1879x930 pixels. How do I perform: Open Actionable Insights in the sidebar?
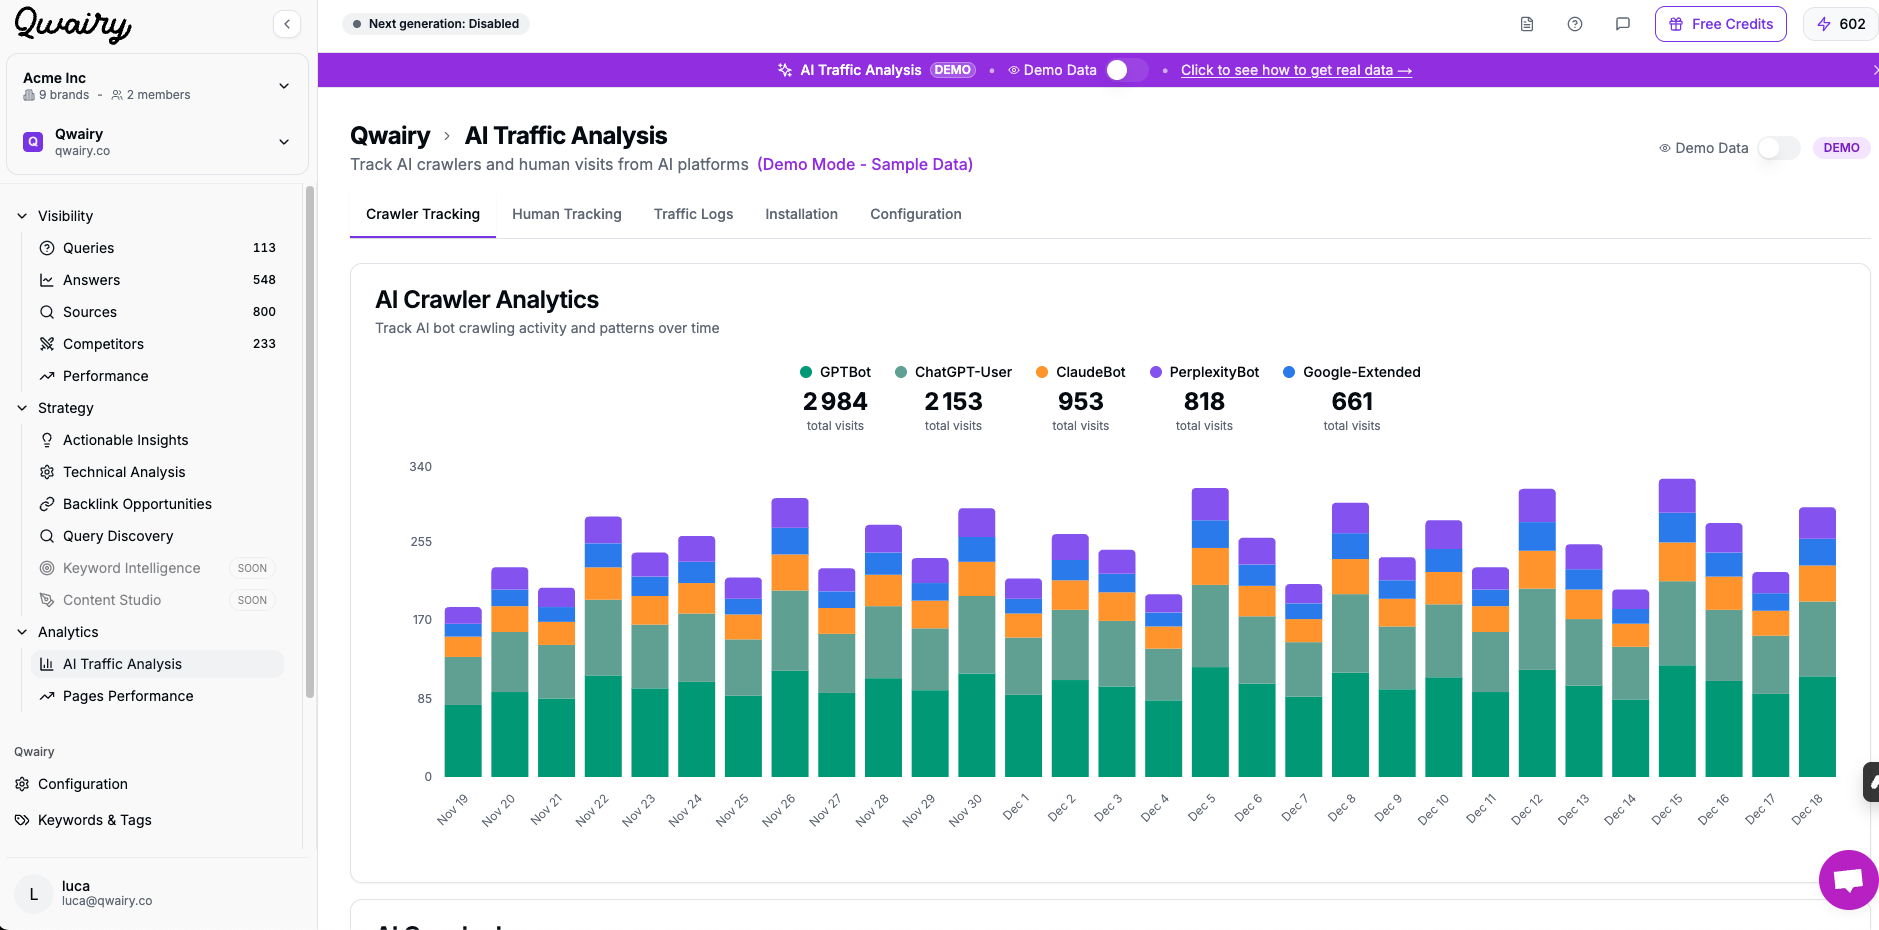[x=157, y=440]
